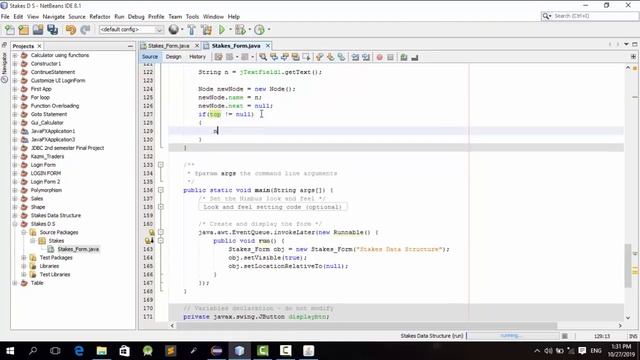Switch editor to Design view
This screenshot has height=360, width=640.
(x=173, y=57)
